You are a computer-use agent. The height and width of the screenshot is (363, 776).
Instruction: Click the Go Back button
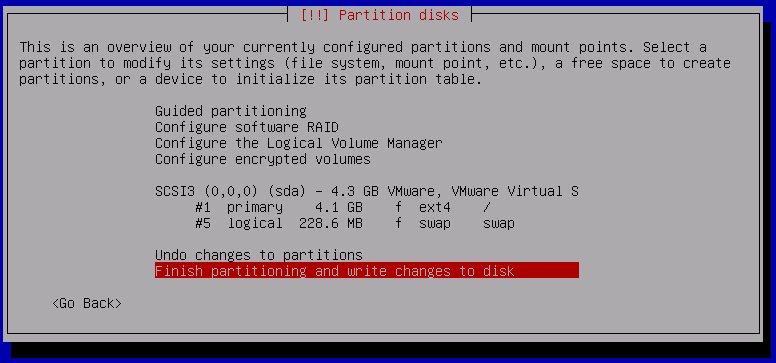87,303
